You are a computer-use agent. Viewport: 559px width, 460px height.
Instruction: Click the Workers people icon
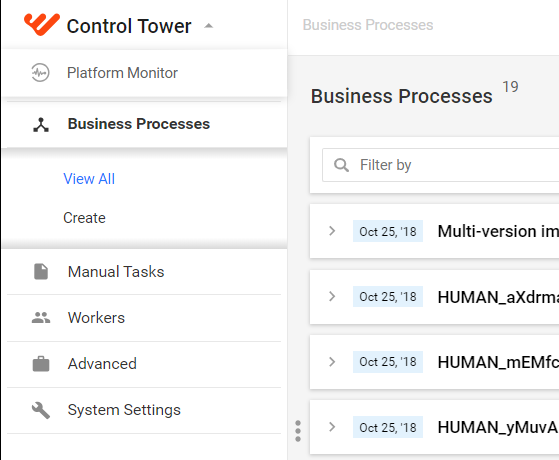[41, 317]
